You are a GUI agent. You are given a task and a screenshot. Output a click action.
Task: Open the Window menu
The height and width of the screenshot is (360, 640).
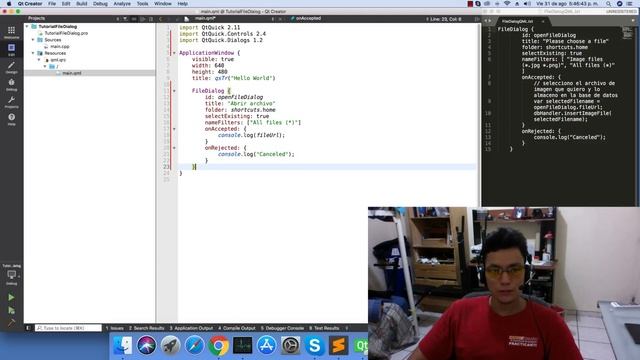163,4
